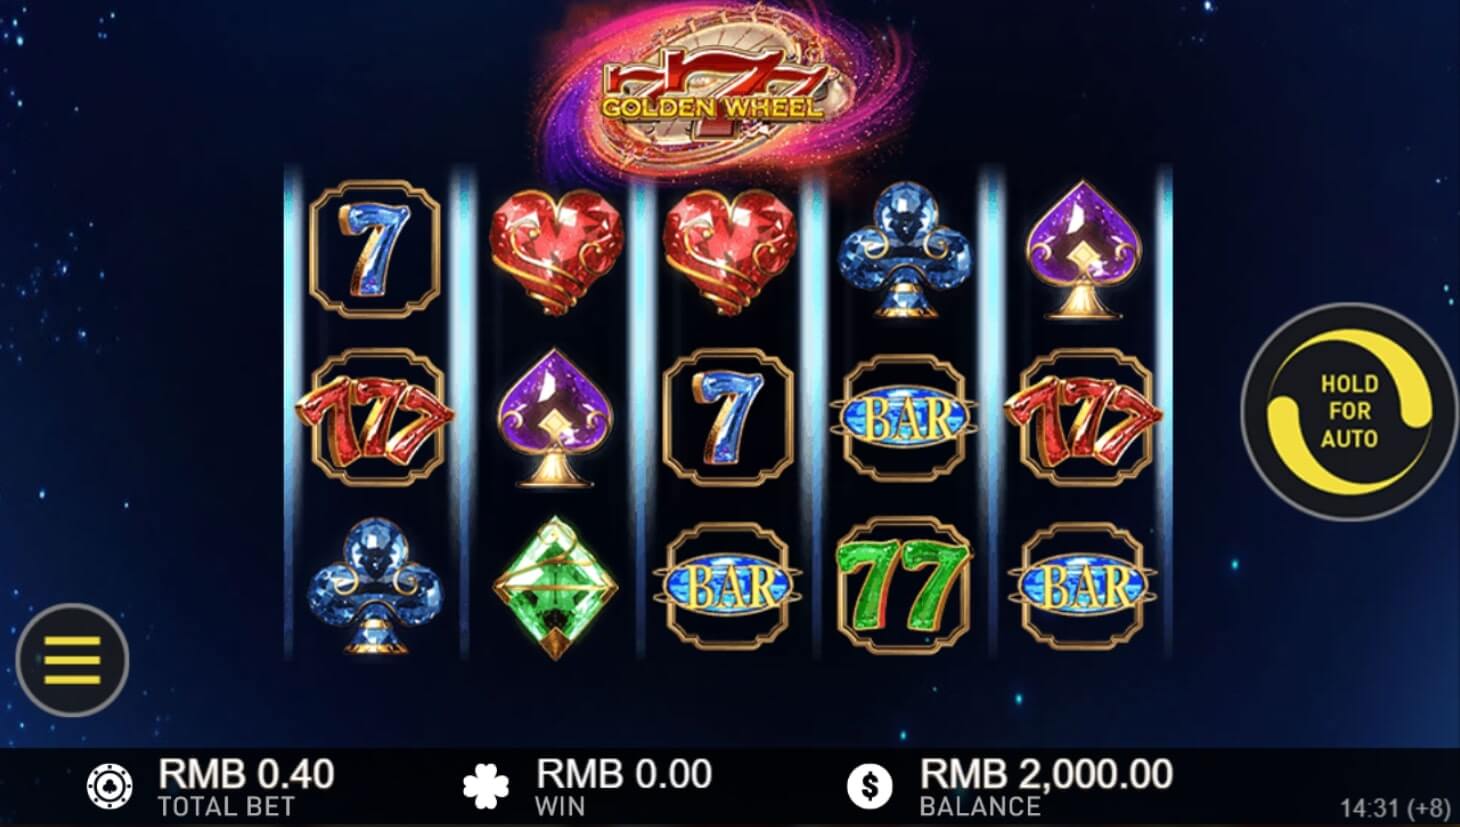Tap the poker chip total bet icon
Viewport: 1460px width, 827px height.
[108, 786]
